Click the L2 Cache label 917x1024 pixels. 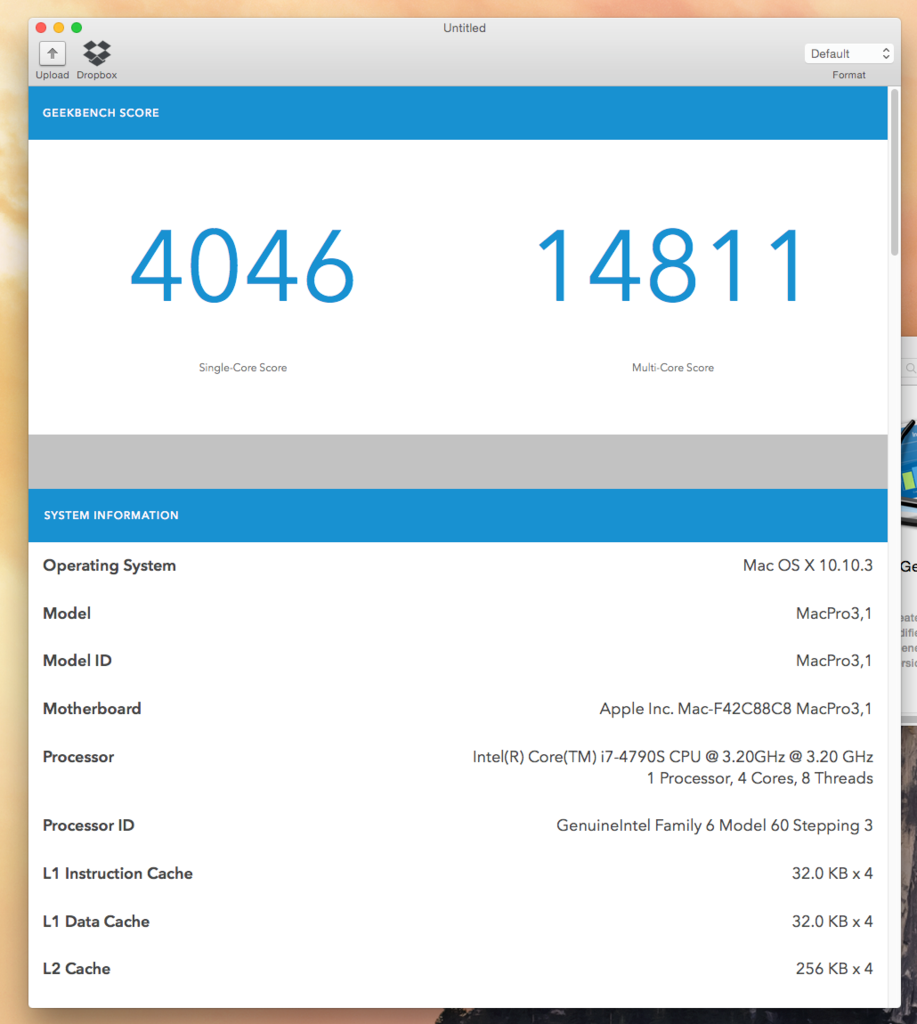coord(76,969)
